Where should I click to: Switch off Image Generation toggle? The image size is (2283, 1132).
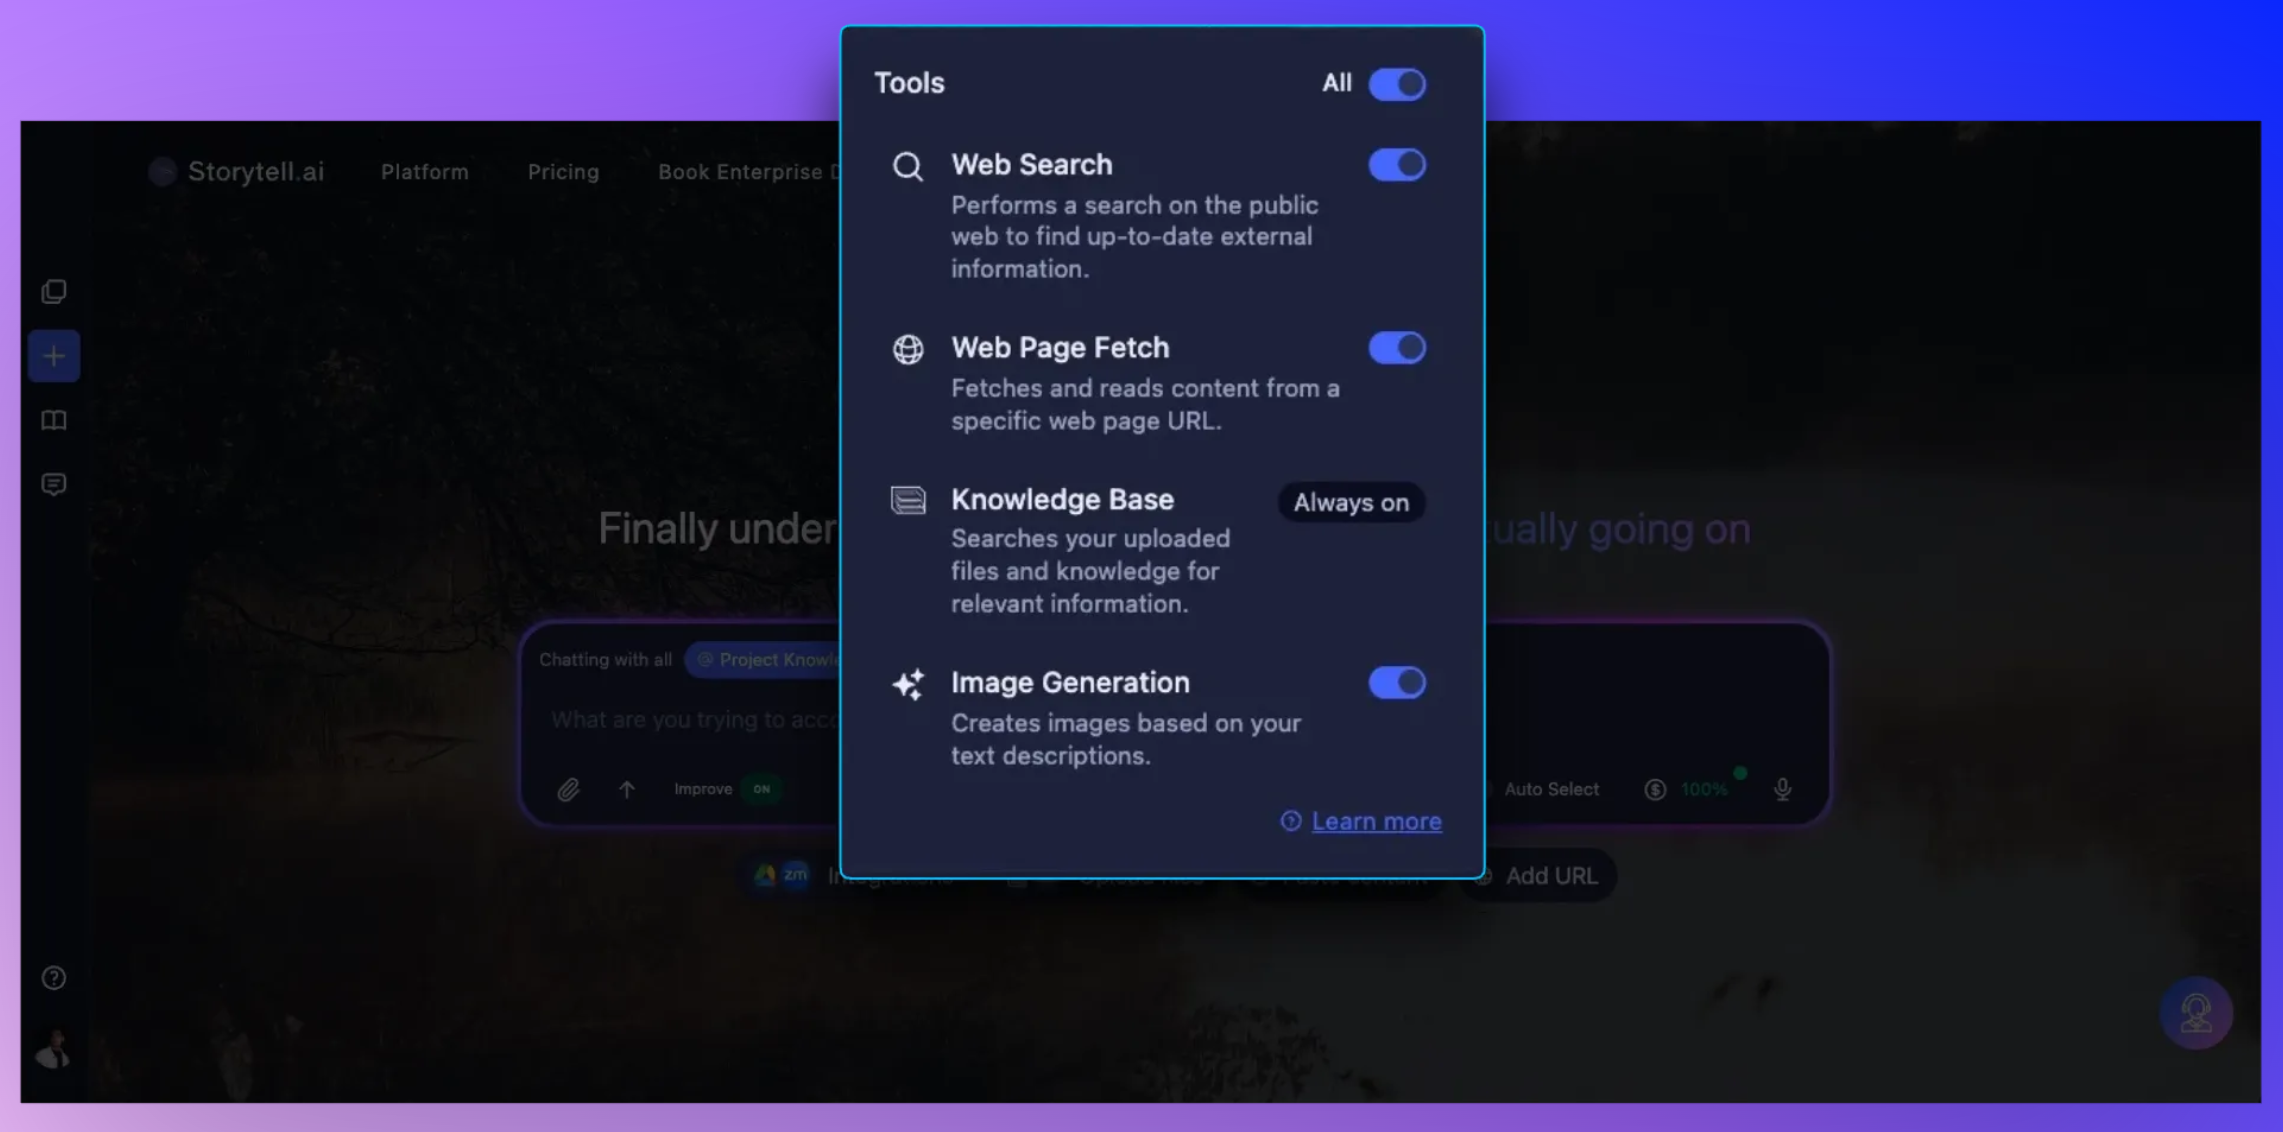click(x=1396, y=683)
